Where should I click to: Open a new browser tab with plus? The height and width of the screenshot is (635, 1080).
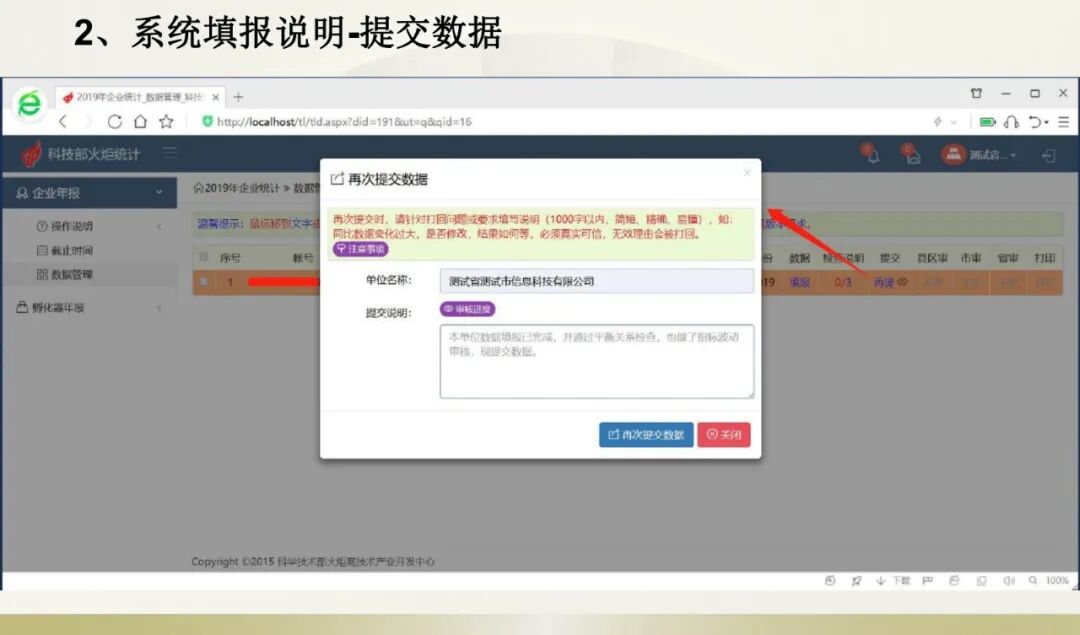(x=238, y=97)
